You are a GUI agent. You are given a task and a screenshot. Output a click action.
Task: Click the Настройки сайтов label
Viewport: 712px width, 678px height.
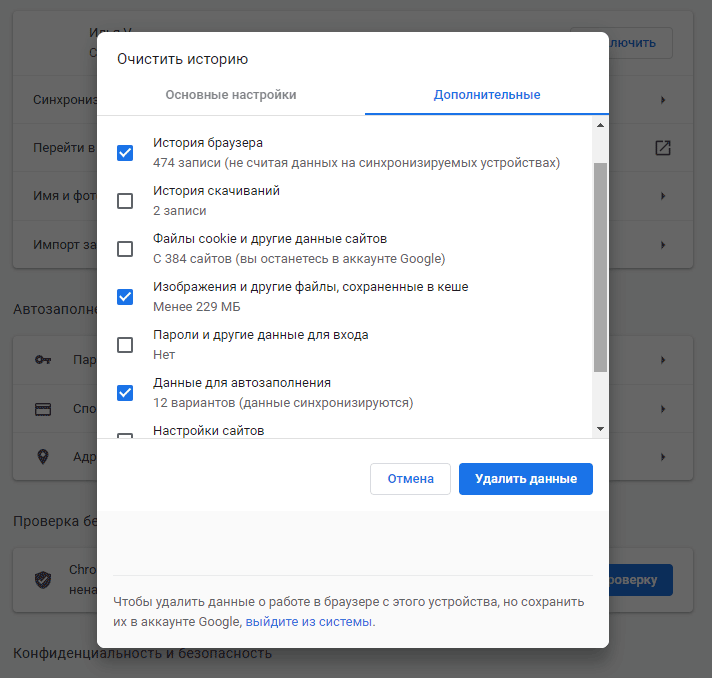[208, 430]
